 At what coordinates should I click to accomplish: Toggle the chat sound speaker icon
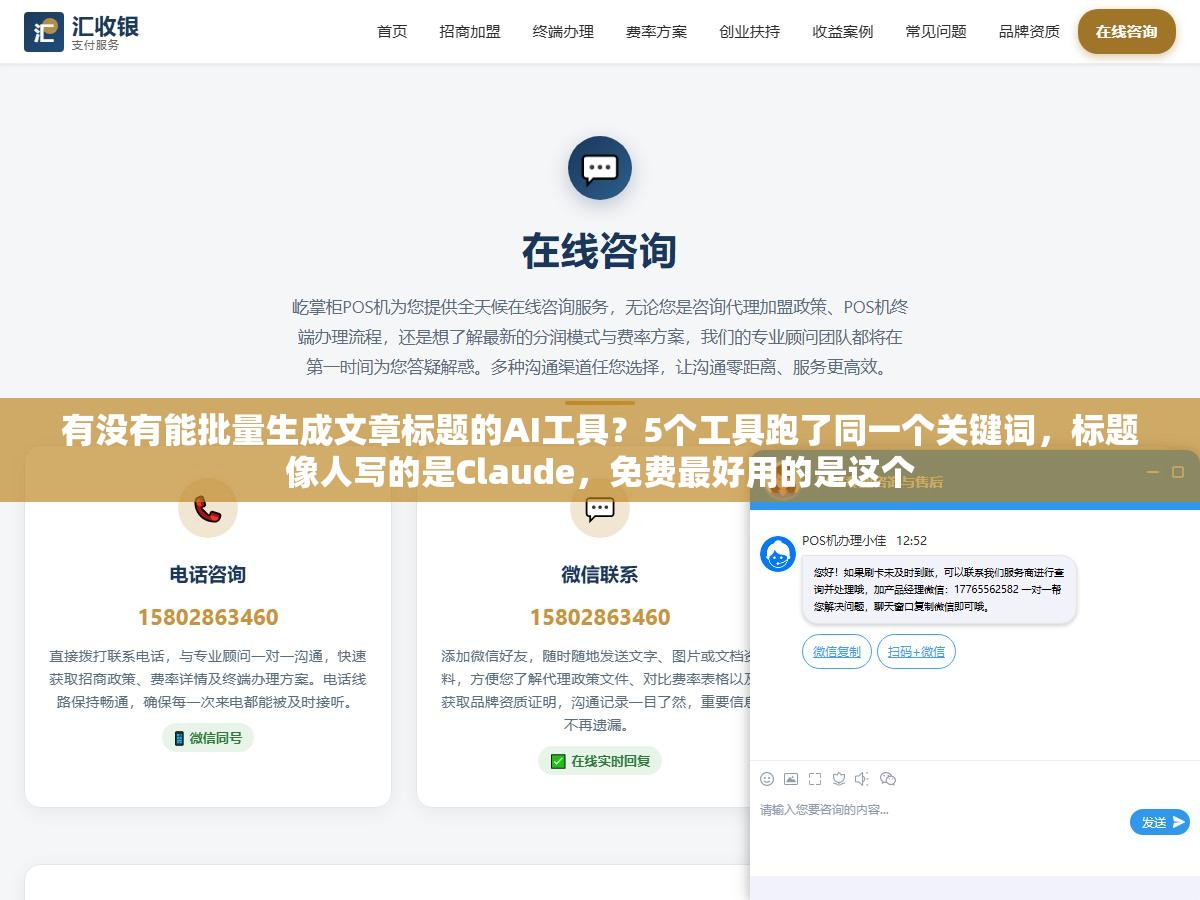pos(863,779)
